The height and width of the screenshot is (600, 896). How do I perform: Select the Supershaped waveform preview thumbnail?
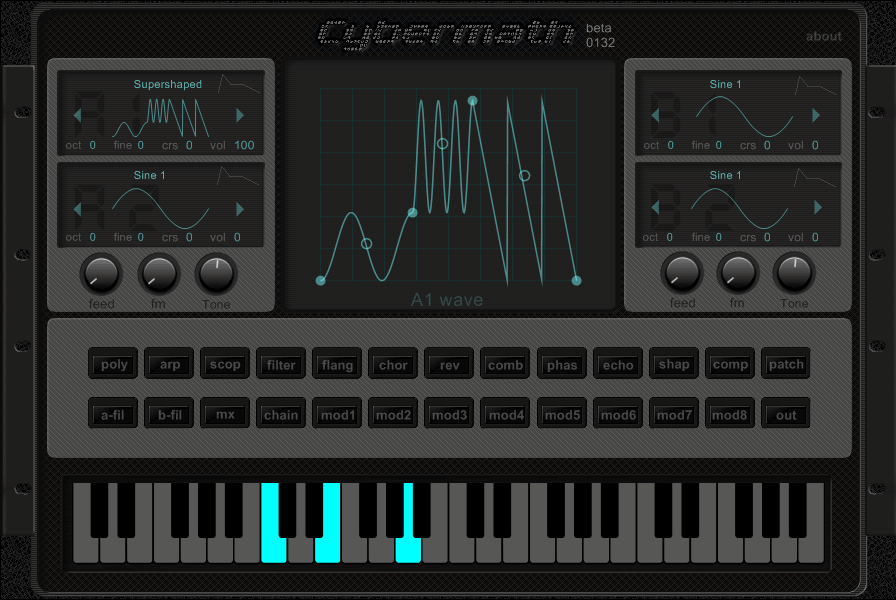coord(161,118)
